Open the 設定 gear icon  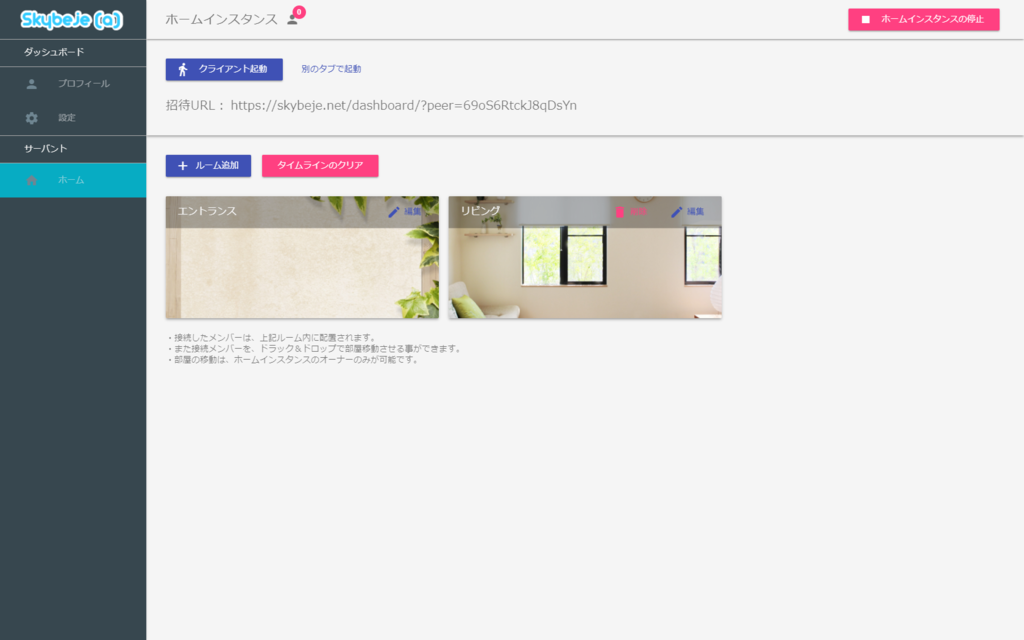31,118
